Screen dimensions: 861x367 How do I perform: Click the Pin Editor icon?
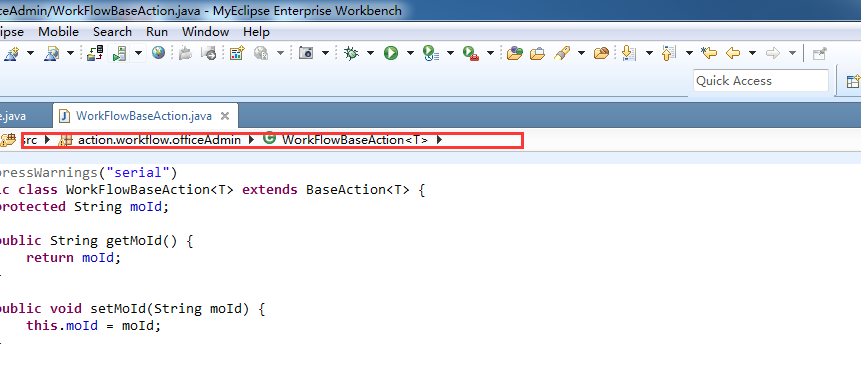[820, 53]
